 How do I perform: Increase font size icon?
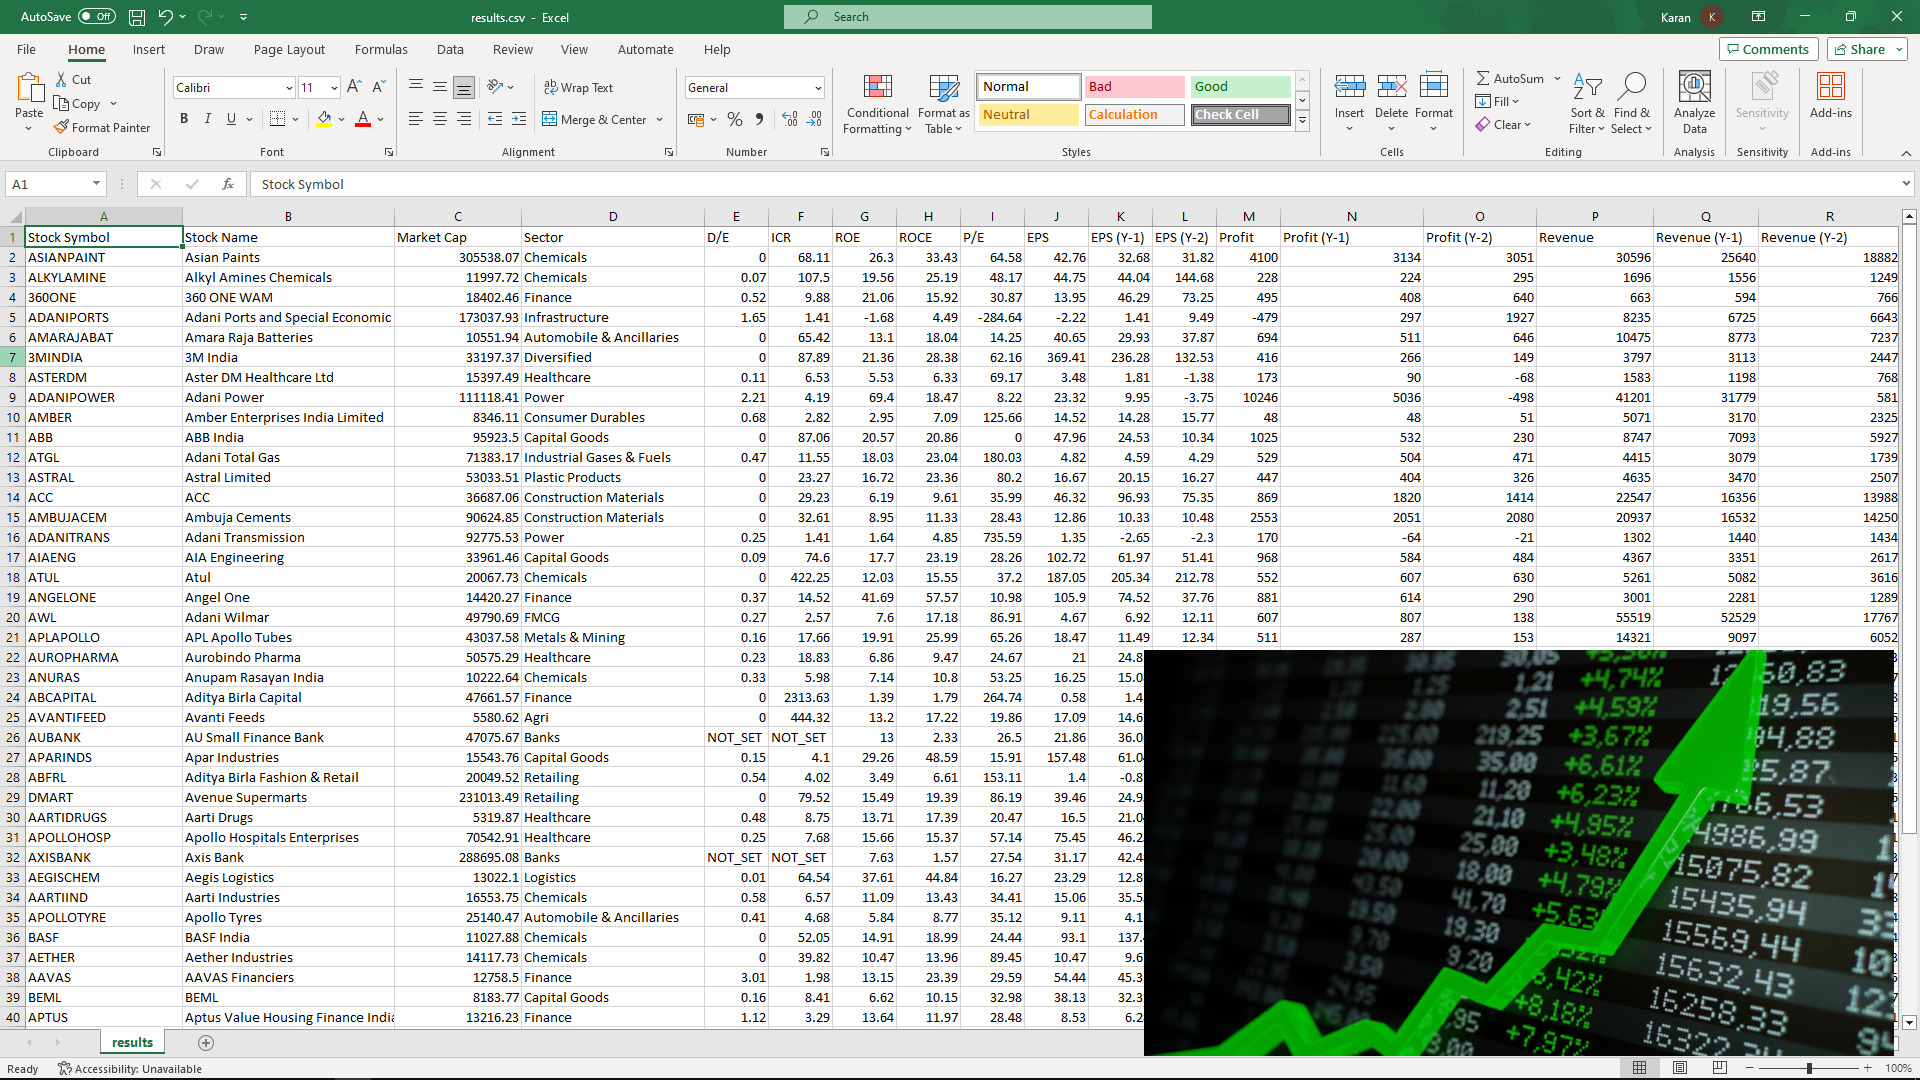click(354, 87)
